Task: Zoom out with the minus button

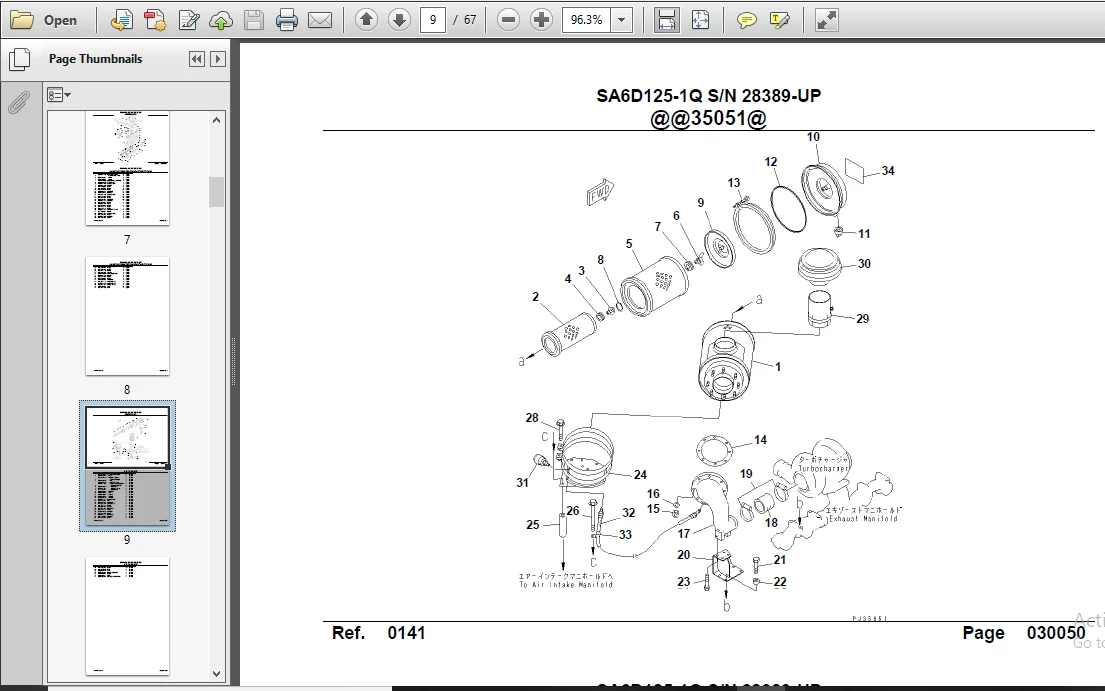Action: click(507, 20)
